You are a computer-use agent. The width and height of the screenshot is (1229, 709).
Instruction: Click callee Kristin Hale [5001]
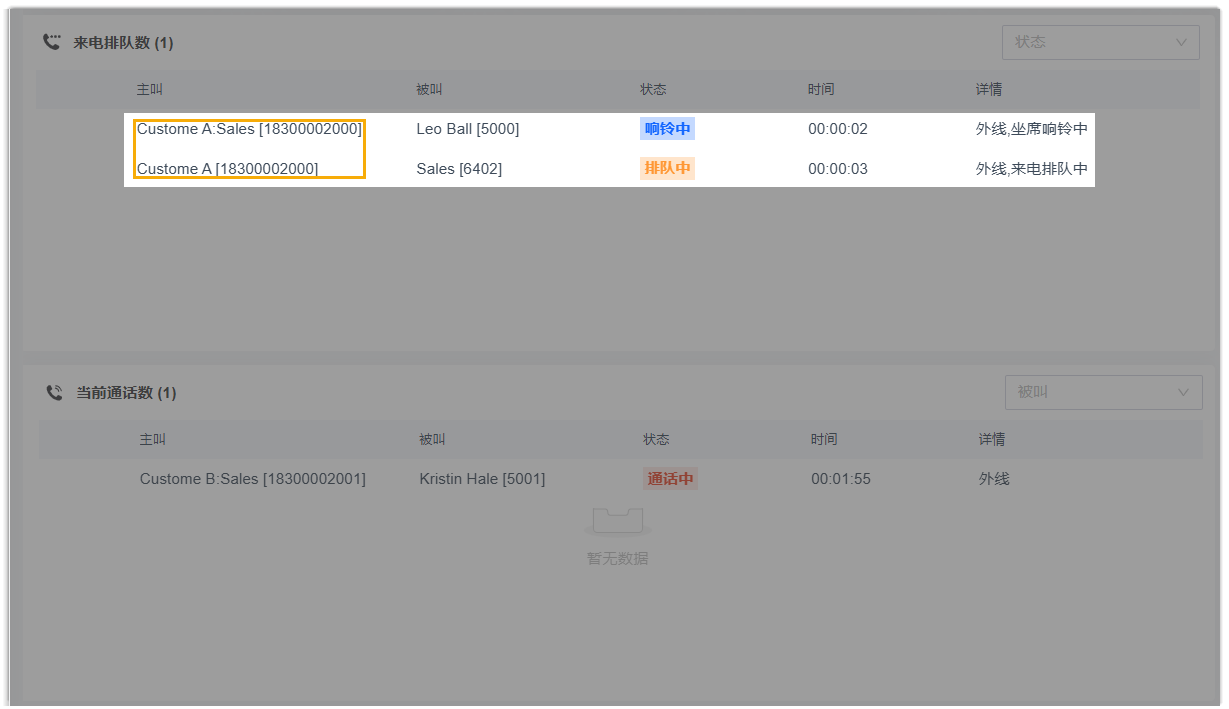[482, 479]
